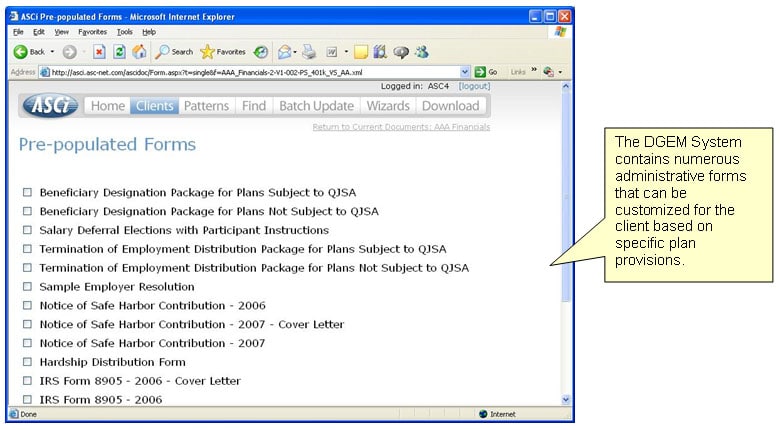Check Sample Employer Resolution
The height and width of the screenshot is (430, 780).
pos(27,287)
